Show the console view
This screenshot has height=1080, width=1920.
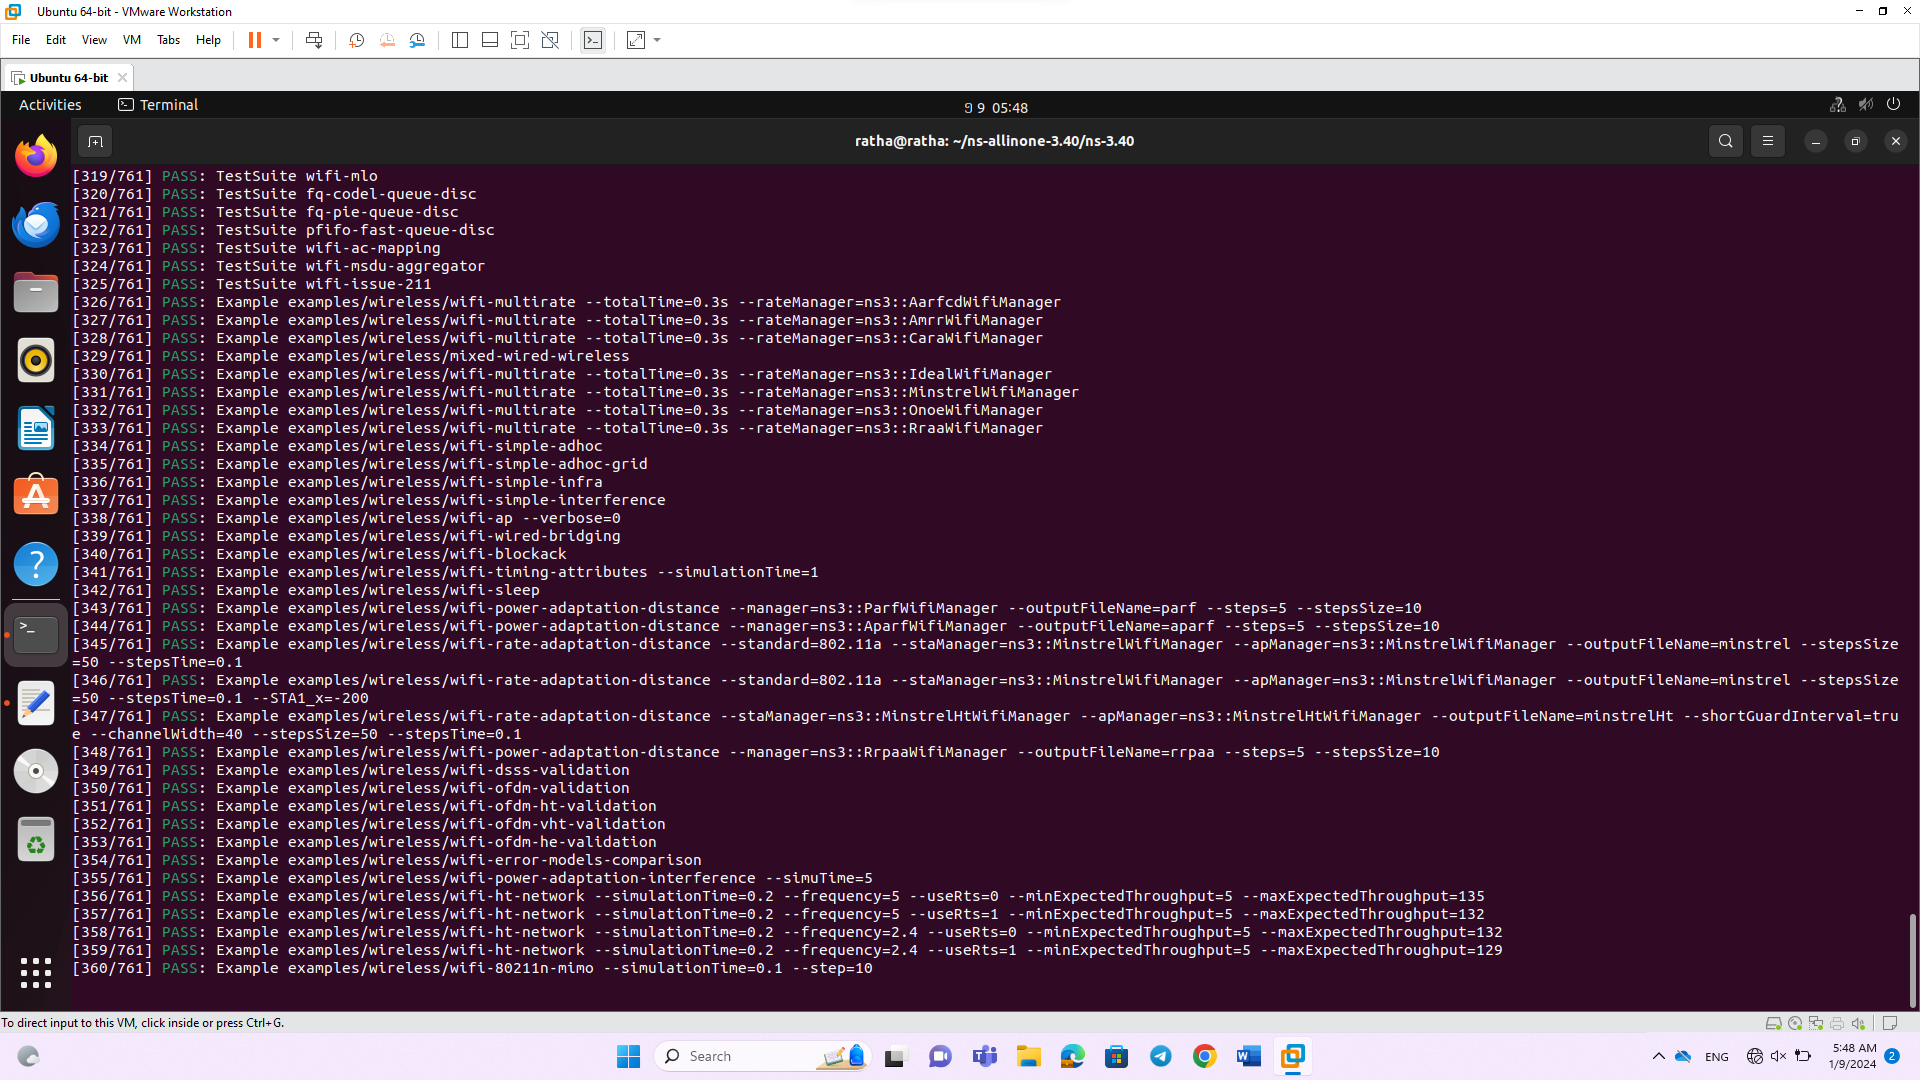pos(593,40)
